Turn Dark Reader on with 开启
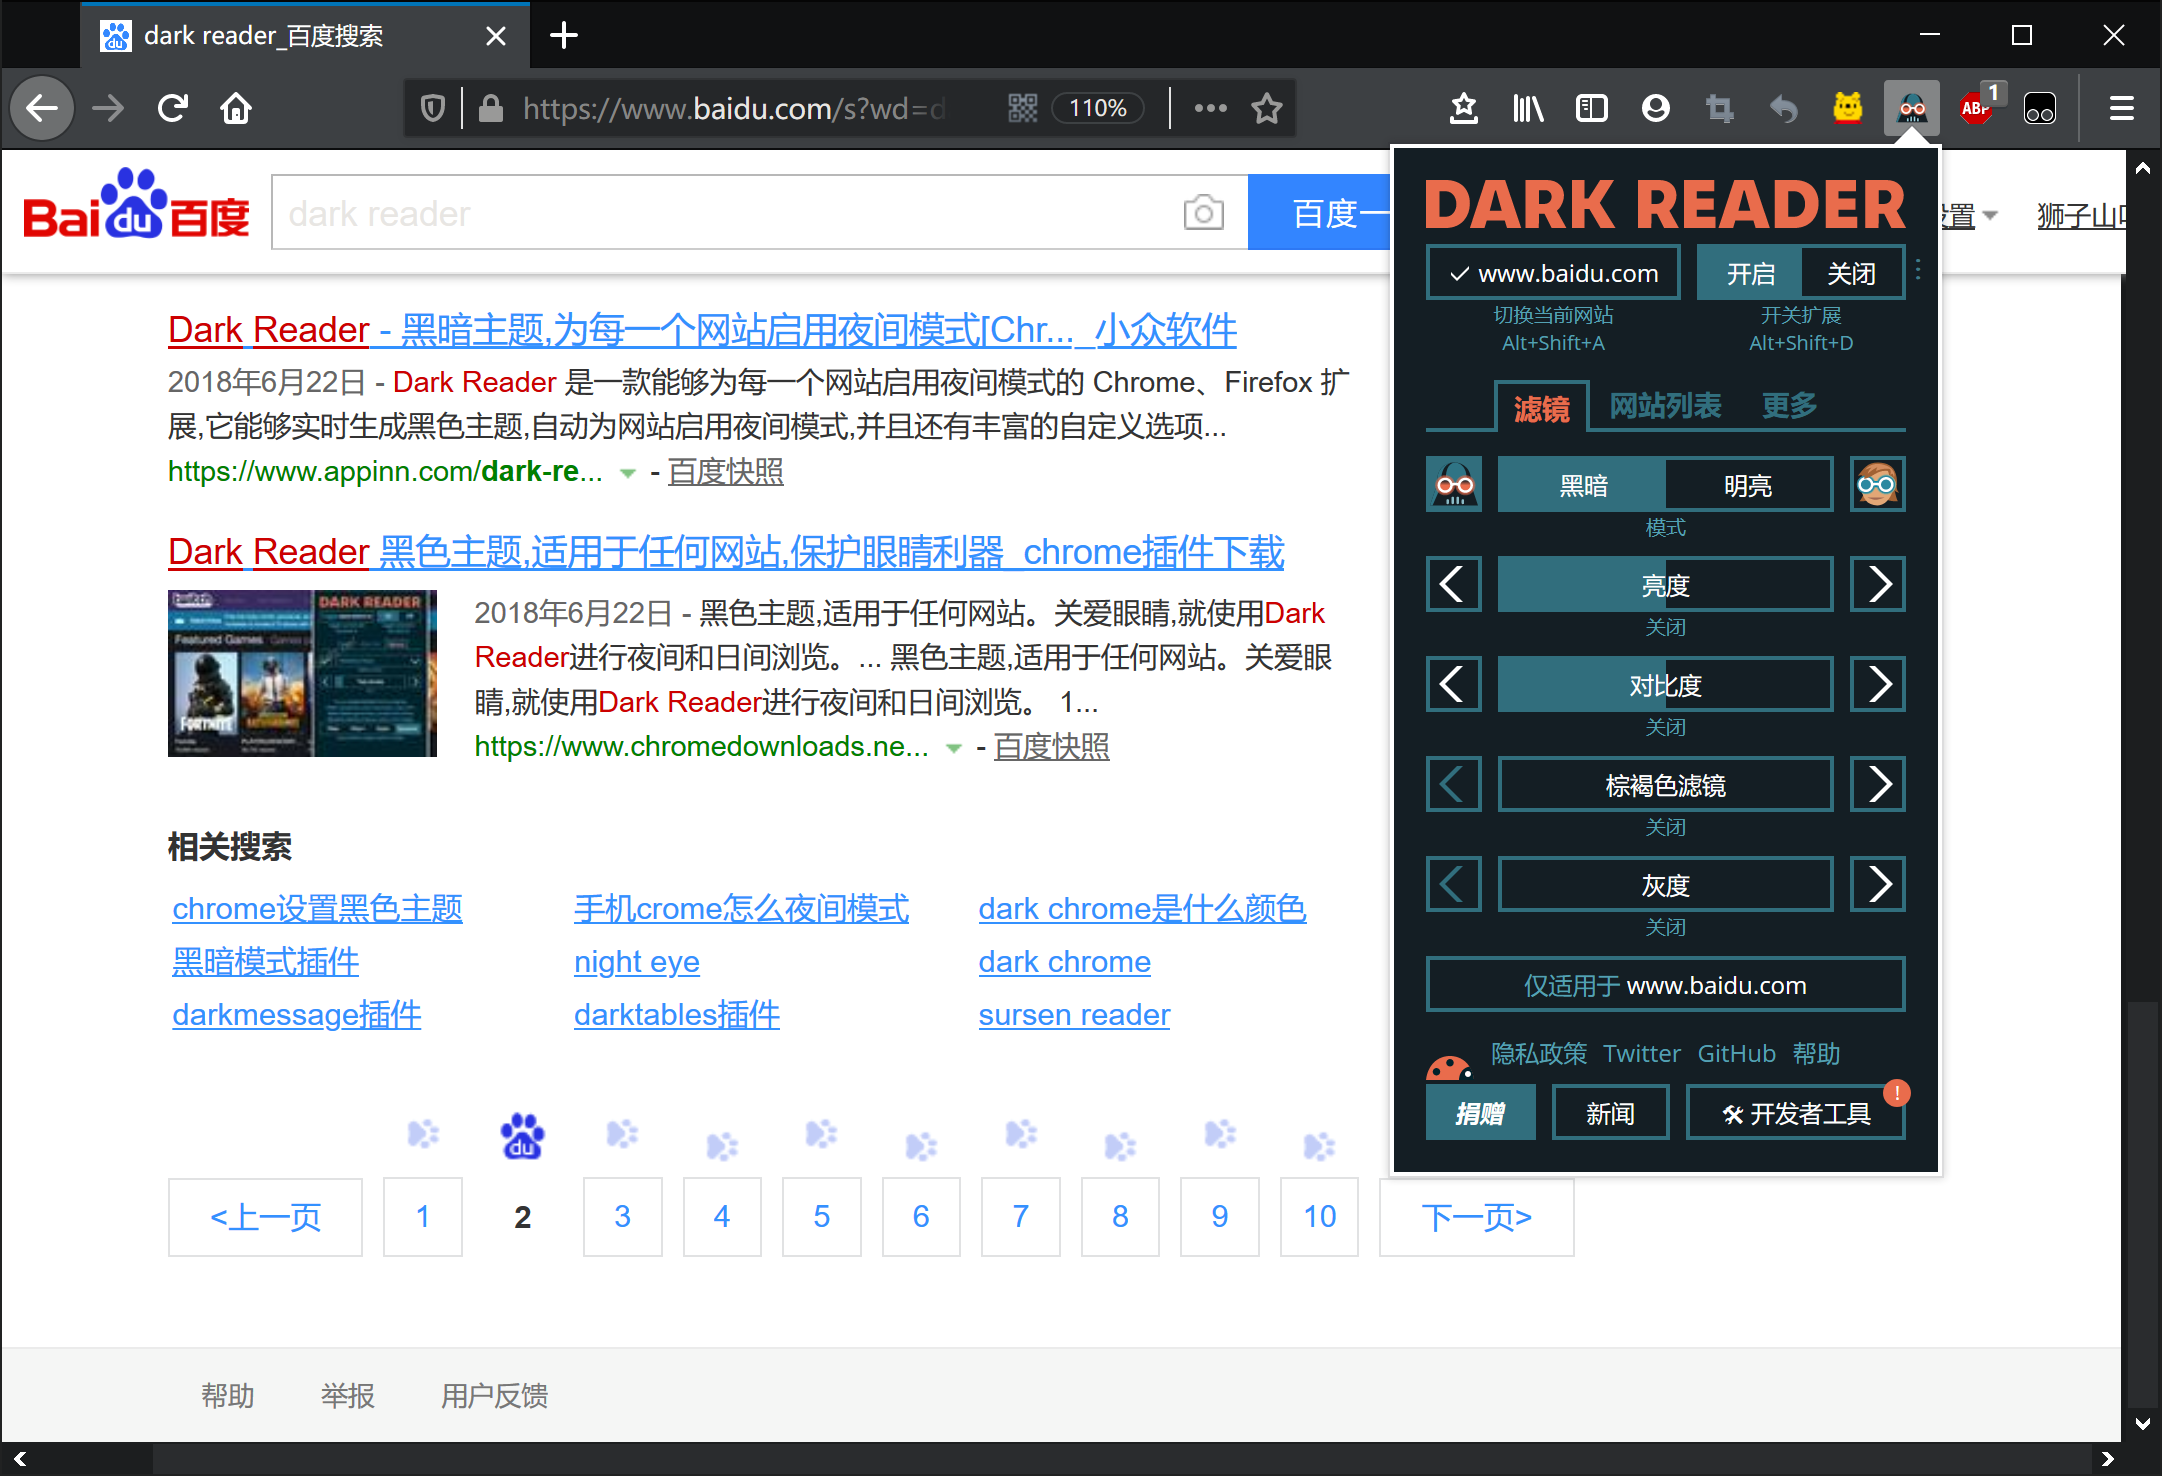The width and height of the screenshot is (2162, 1476). pos(1749,273)
